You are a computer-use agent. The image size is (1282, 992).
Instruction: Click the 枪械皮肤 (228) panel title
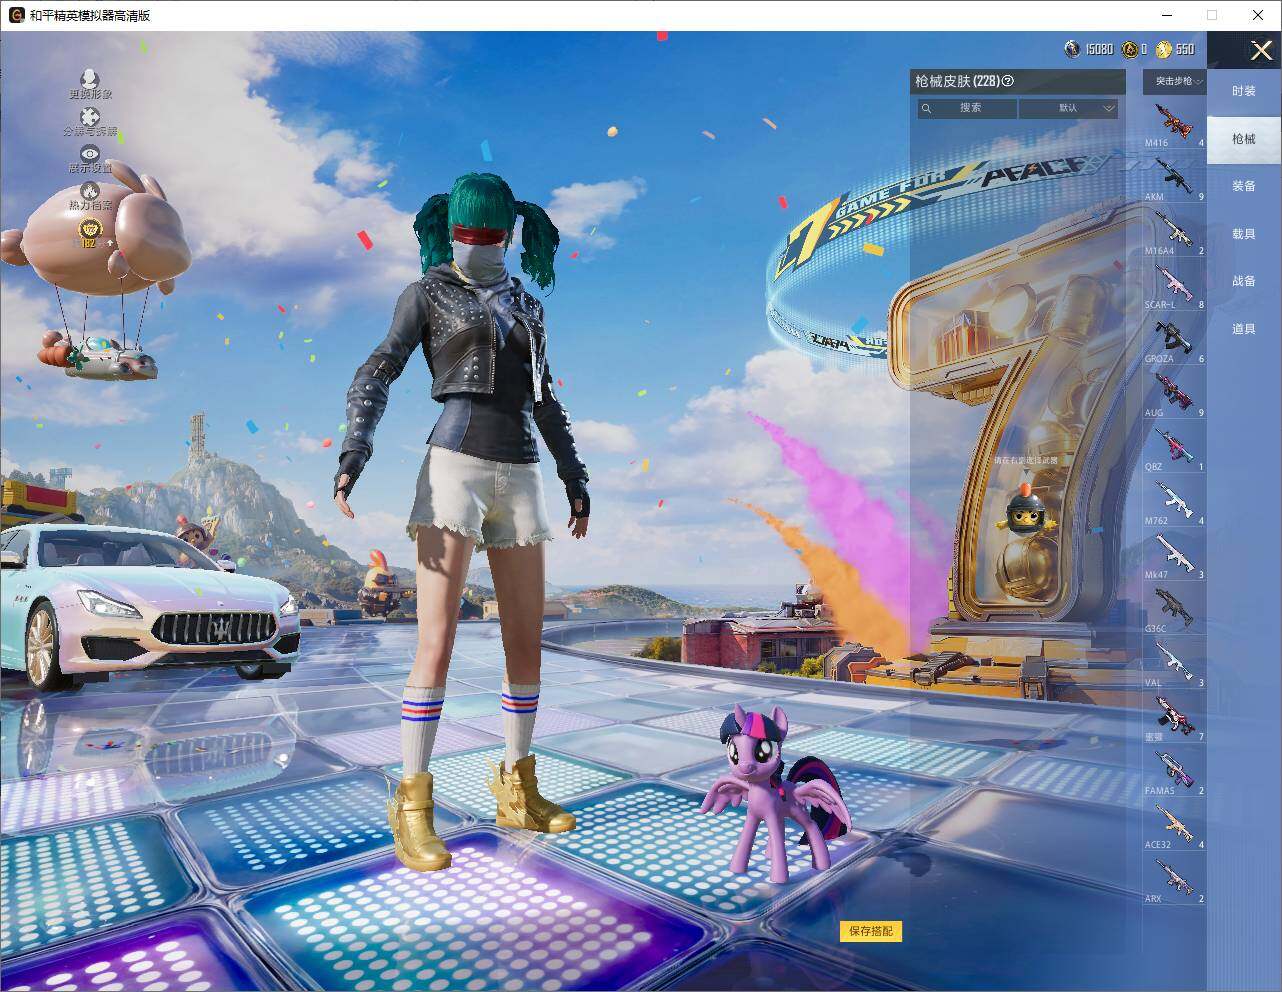click(957, 82)
